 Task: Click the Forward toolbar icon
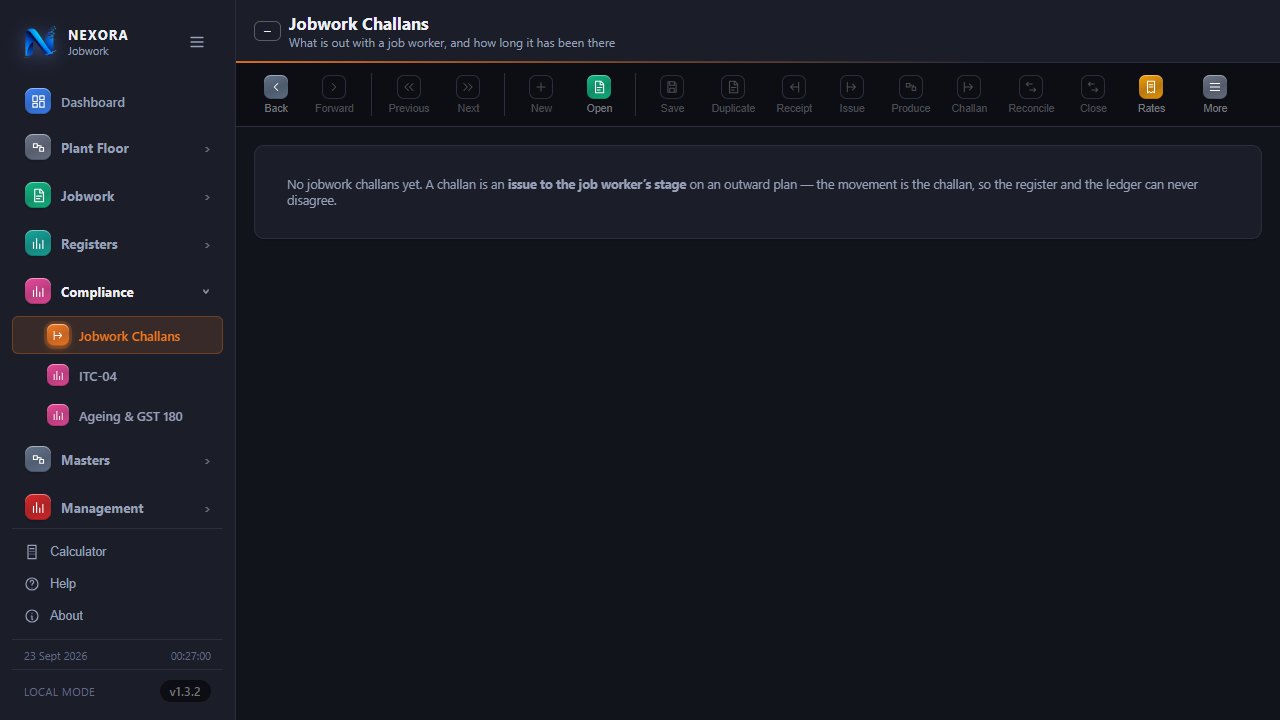coord(334,87)
